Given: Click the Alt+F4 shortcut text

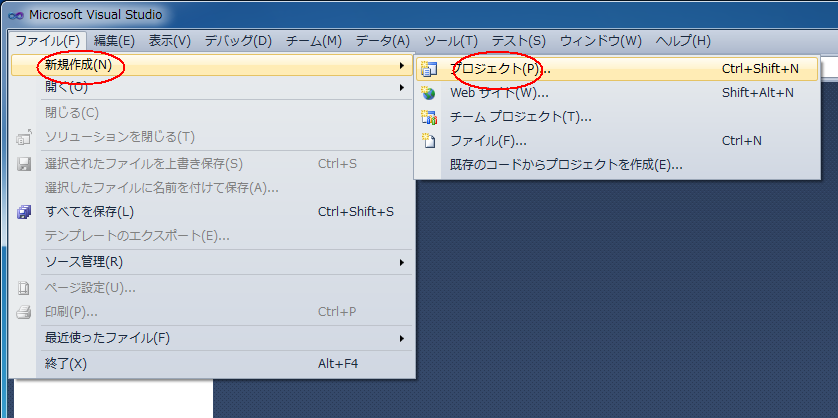Looking at the screenshot, I should tap(338, 363).
